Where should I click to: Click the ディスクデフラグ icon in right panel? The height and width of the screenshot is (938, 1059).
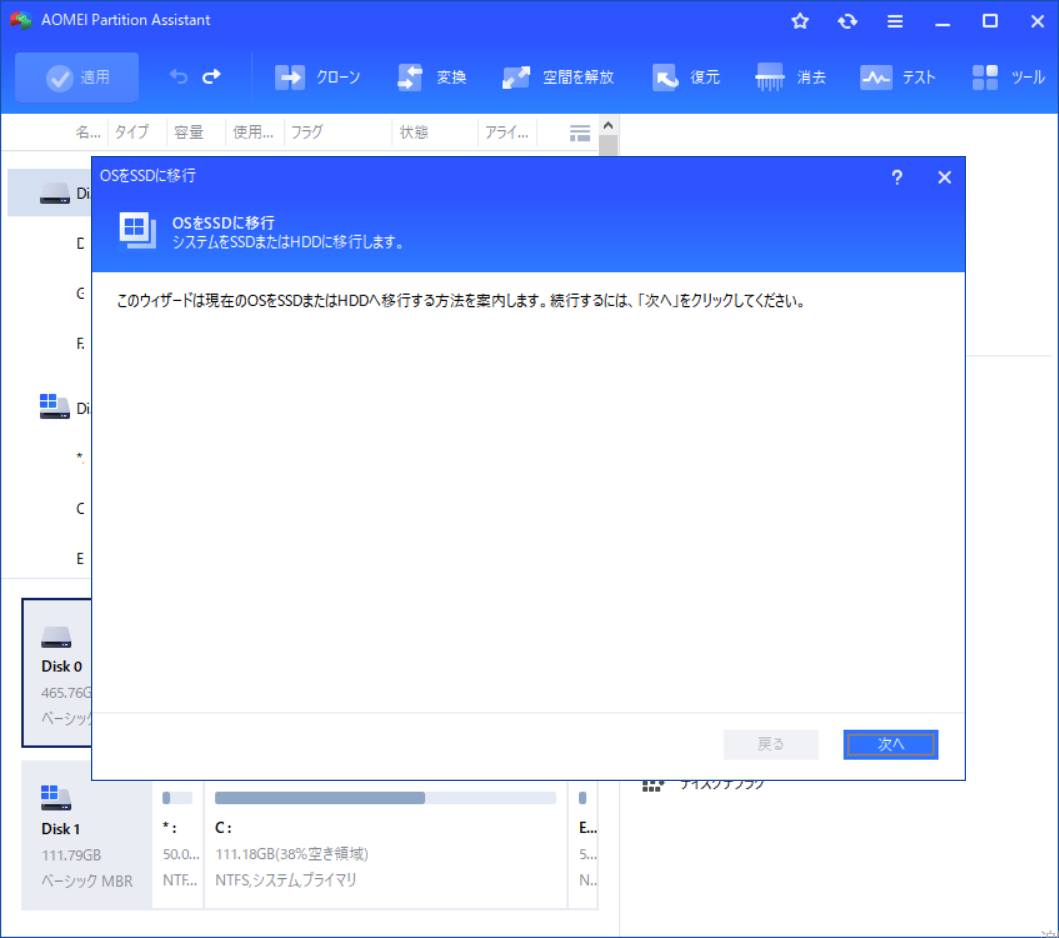coord(653,785)
